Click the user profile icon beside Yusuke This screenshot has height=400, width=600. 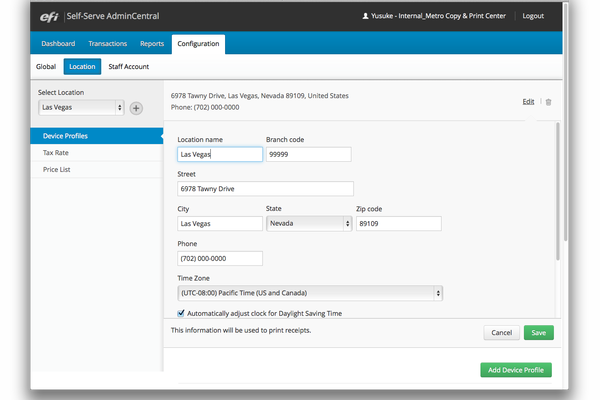(x=365, y=16)
